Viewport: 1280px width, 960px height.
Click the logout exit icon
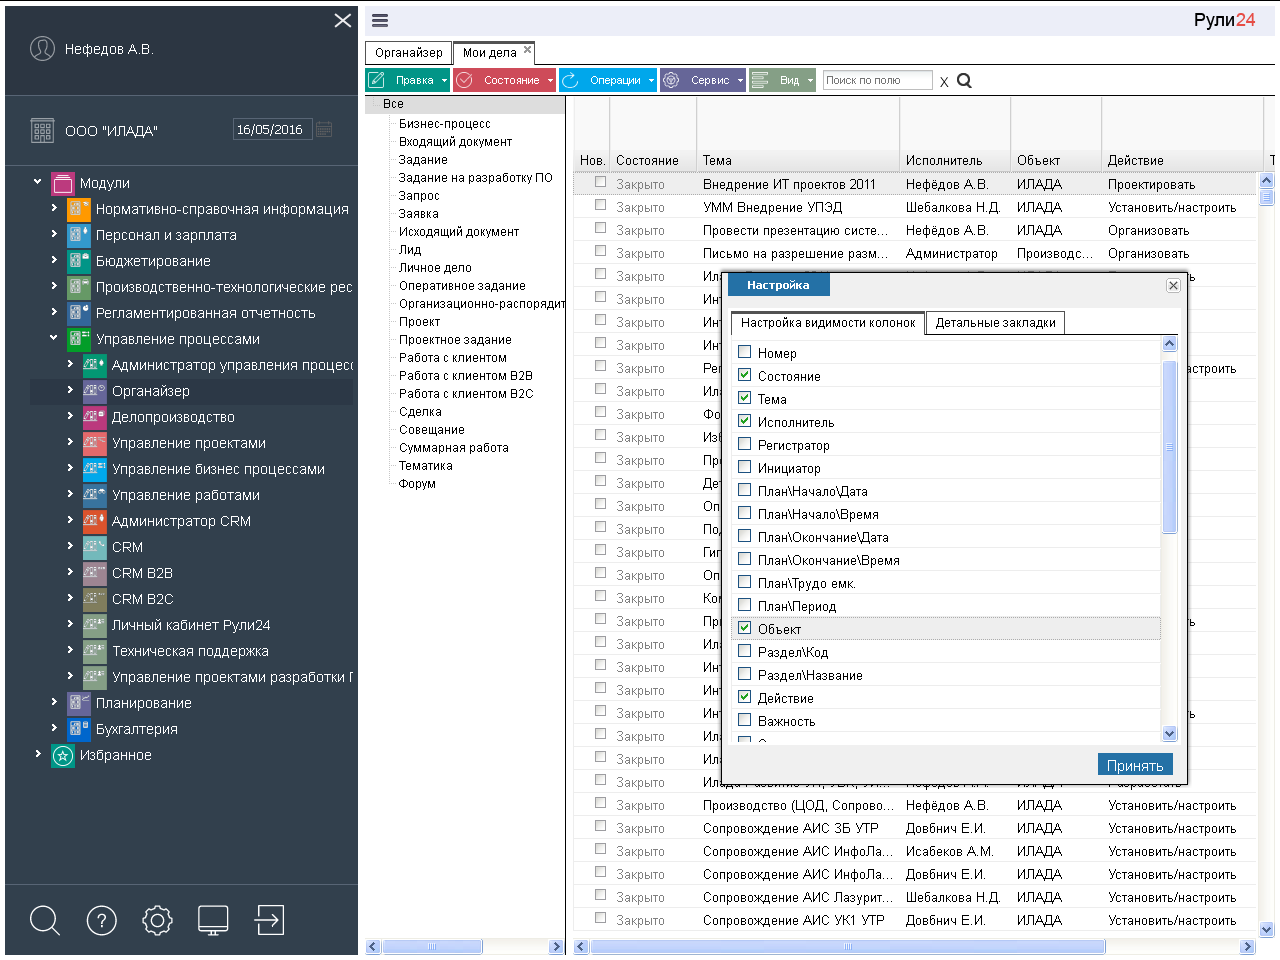(269, 920)
